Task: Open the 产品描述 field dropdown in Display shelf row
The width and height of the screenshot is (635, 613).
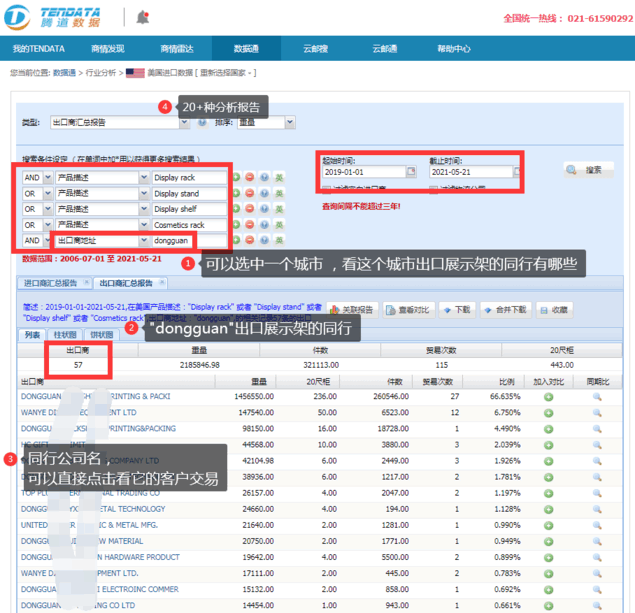Action: click(144, 209)
